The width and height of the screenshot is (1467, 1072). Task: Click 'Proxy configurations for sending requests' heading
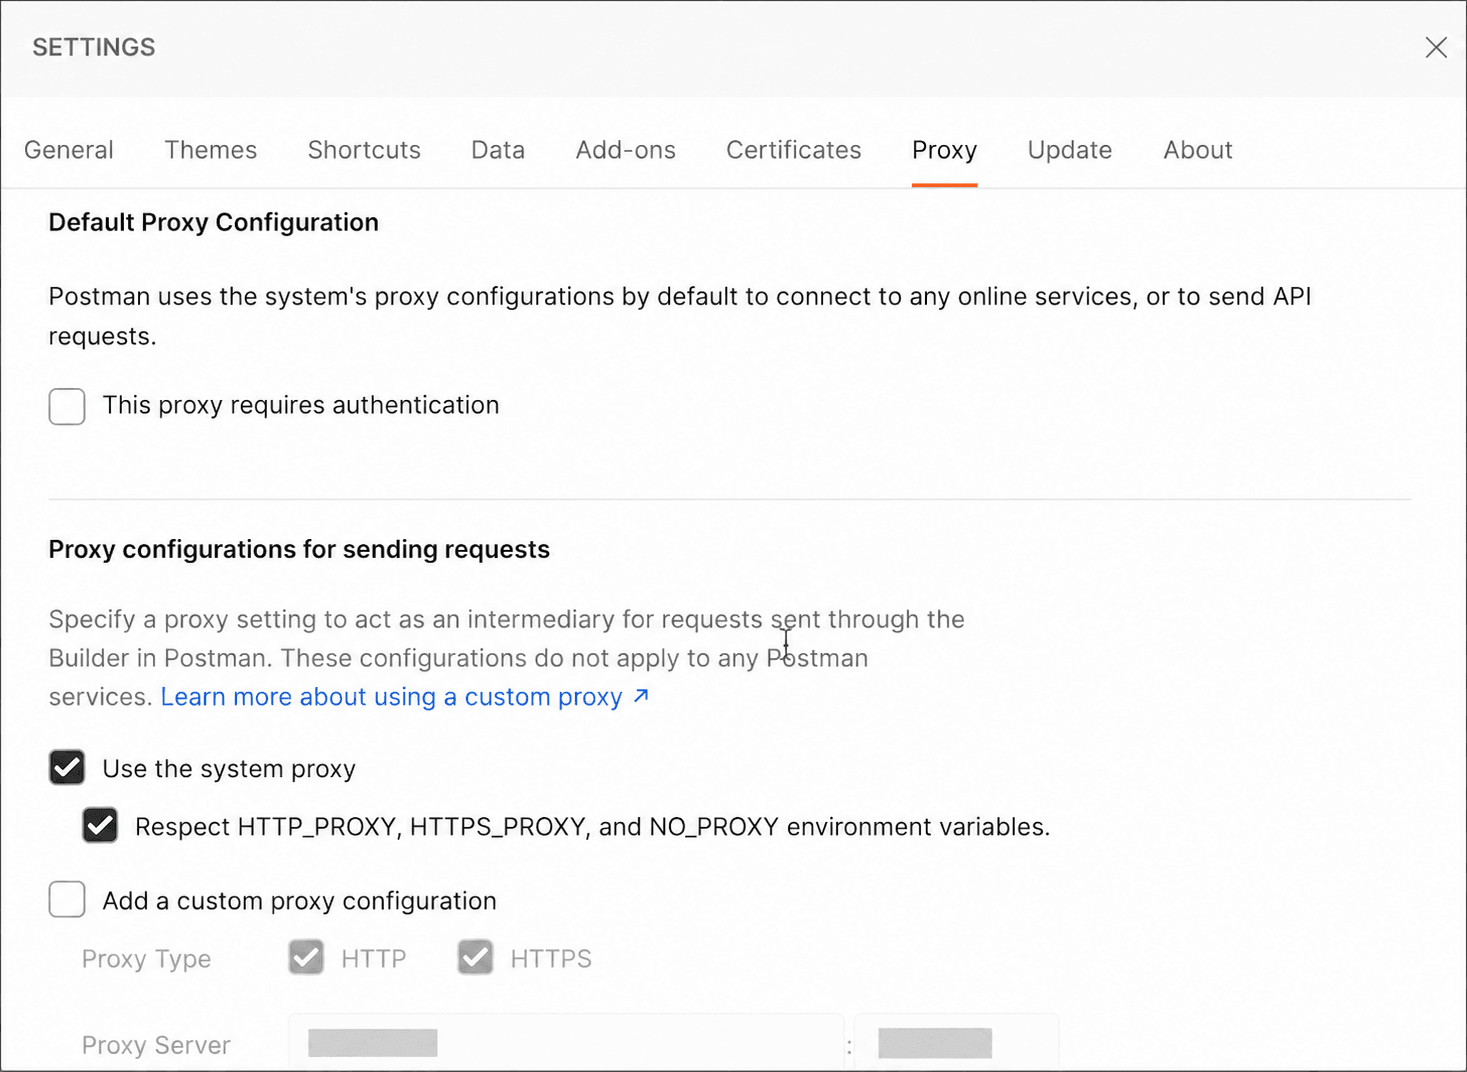click(299, 549)
